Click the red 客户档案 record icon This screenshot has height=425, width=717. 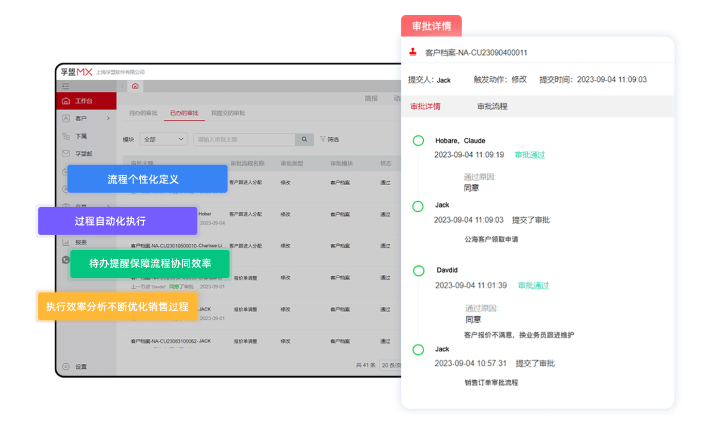pos(412,52)
